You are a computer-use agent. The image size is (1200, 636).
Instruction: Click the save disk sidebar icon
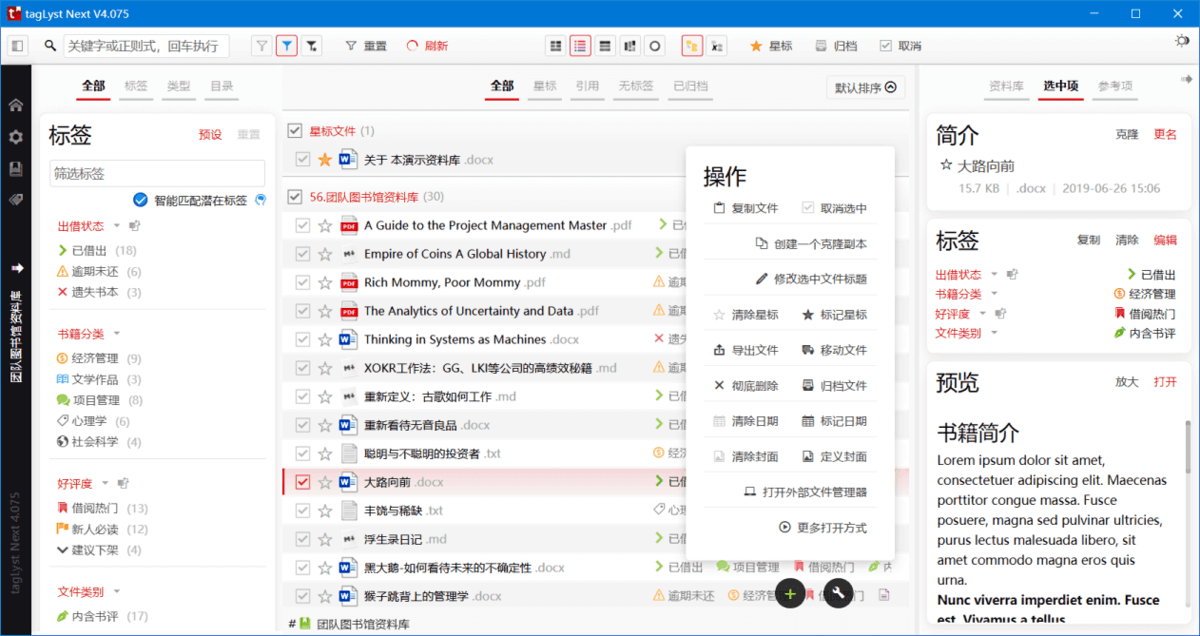(x=16, y=169)
